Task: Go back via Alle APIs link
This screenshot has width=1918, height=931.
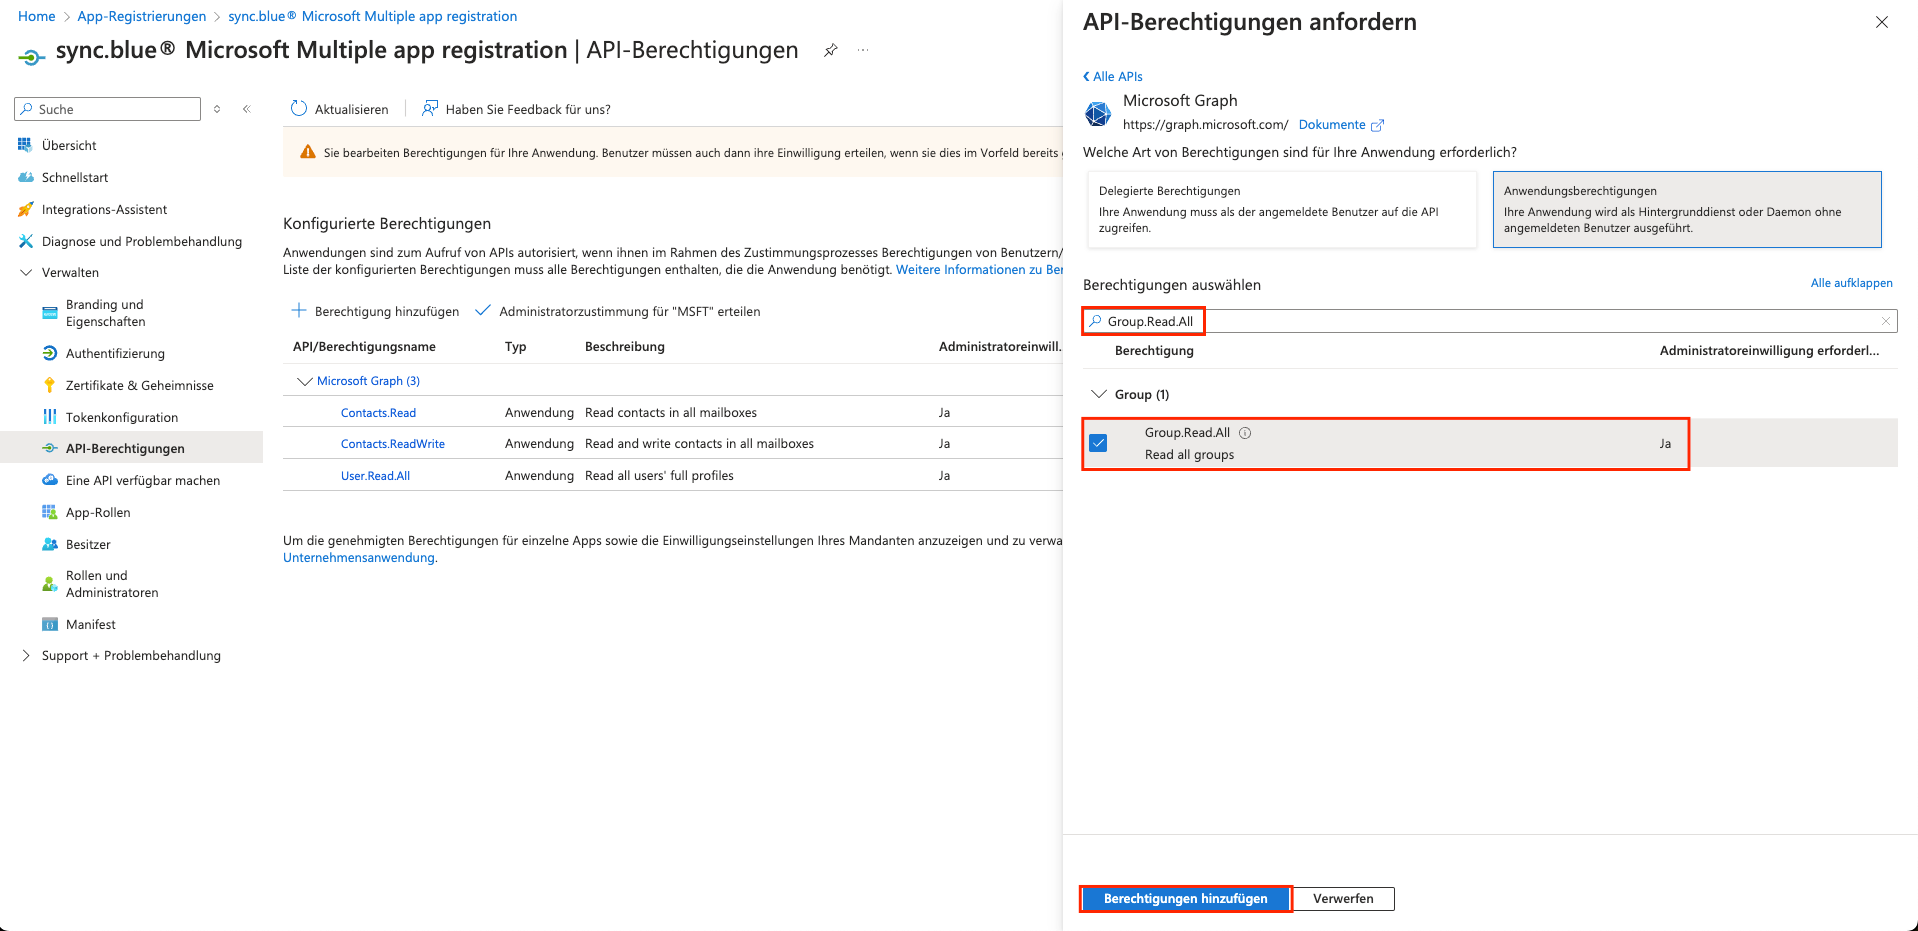Action: [1113, 77]
